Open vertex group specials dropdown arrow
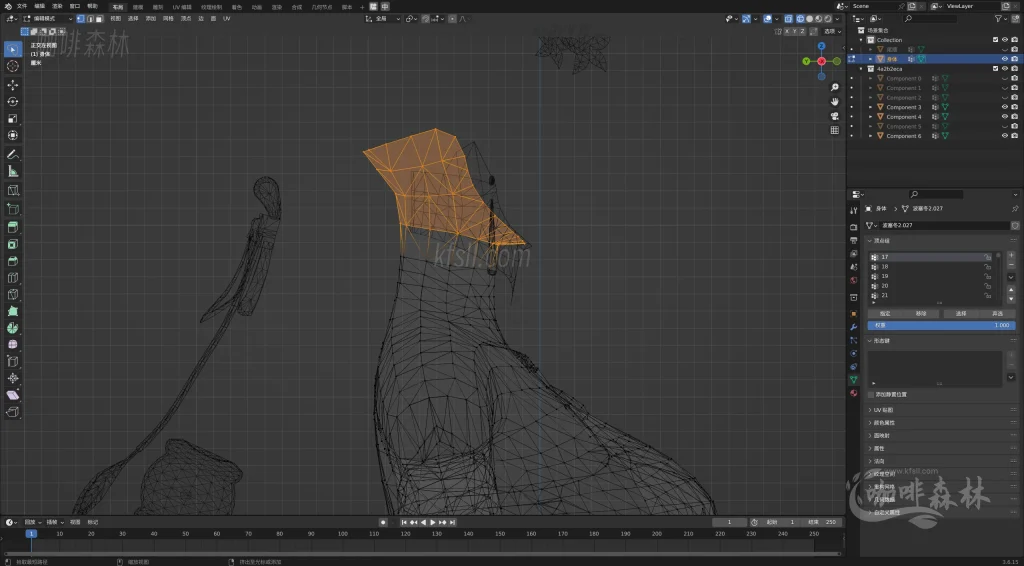The height and width of the screenshot is (566, 1024). pos(1011,277)
